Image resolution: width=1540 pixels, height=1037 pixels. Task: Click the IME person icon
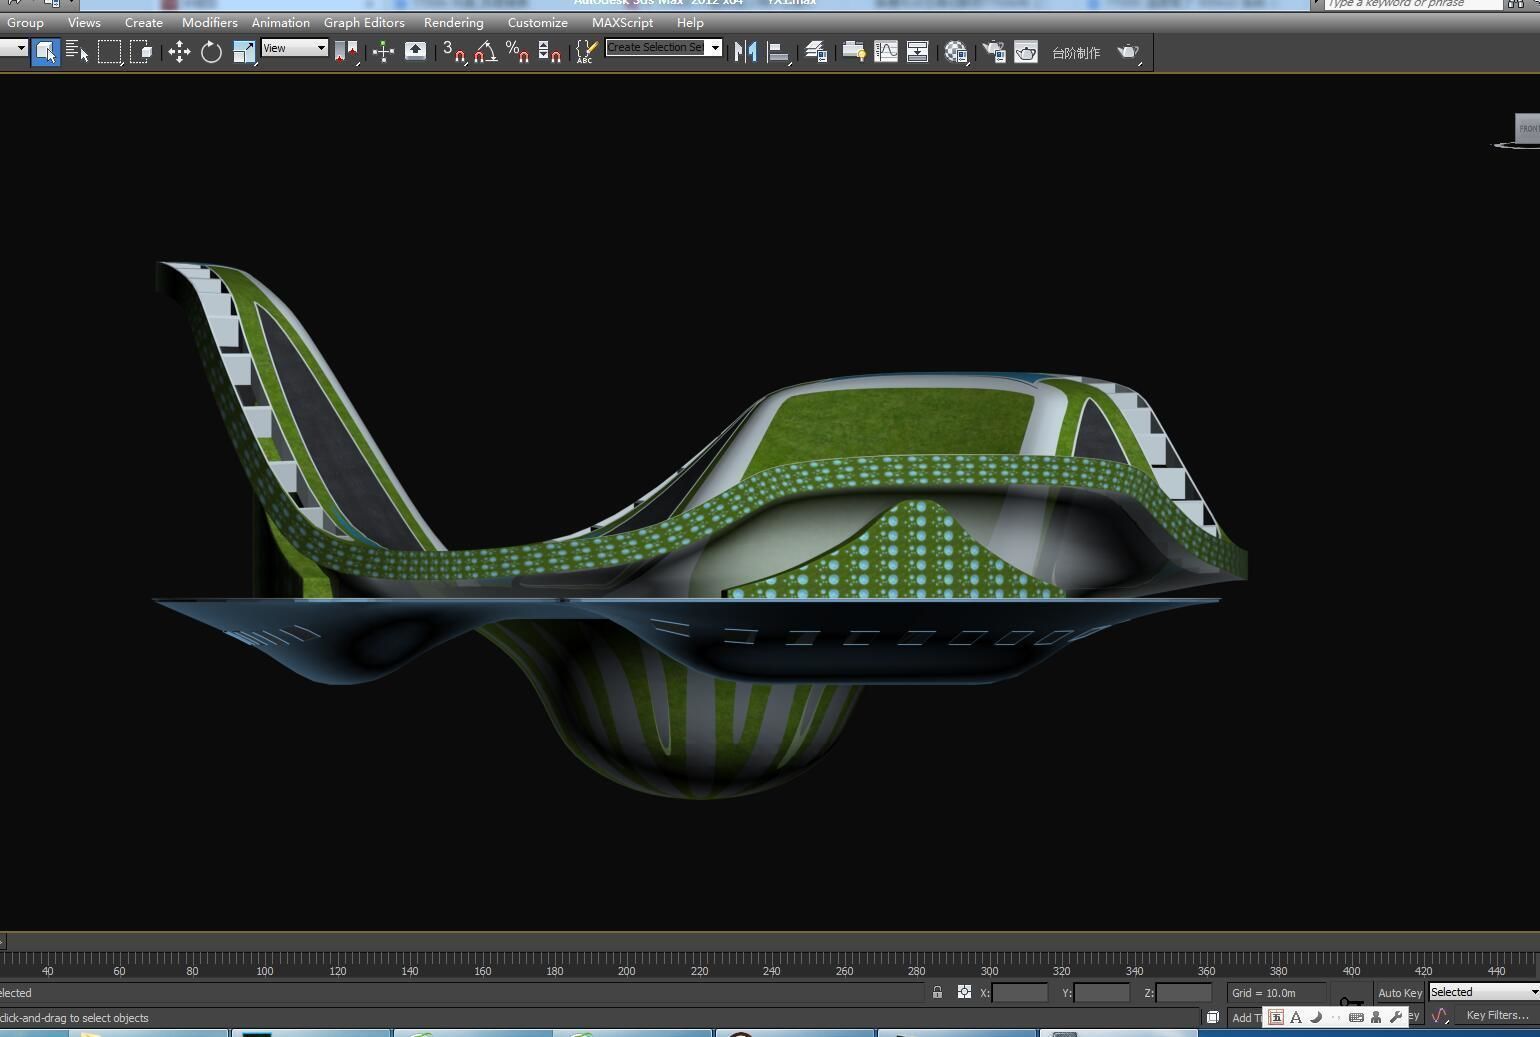coord(1376,1017)
